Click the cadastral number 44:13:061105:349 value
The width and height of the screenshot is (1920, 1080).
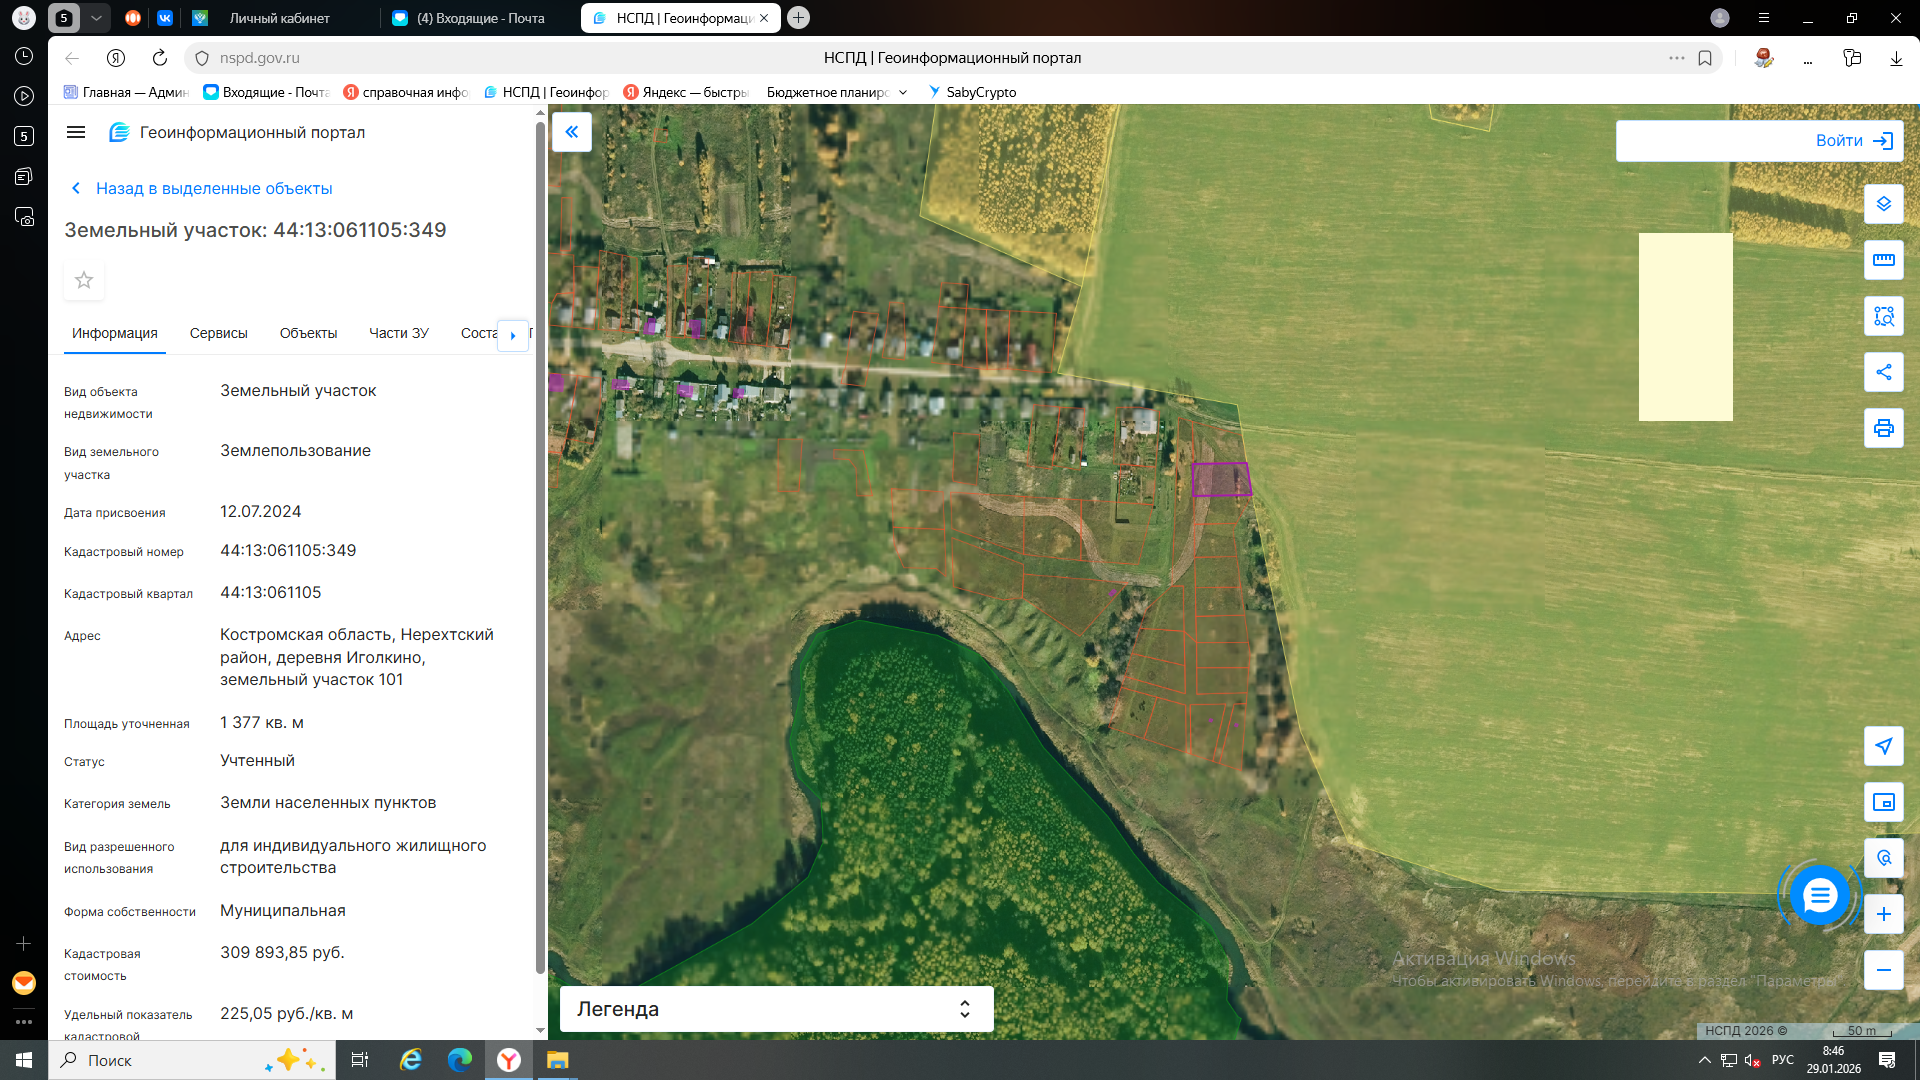pos(288,551)
